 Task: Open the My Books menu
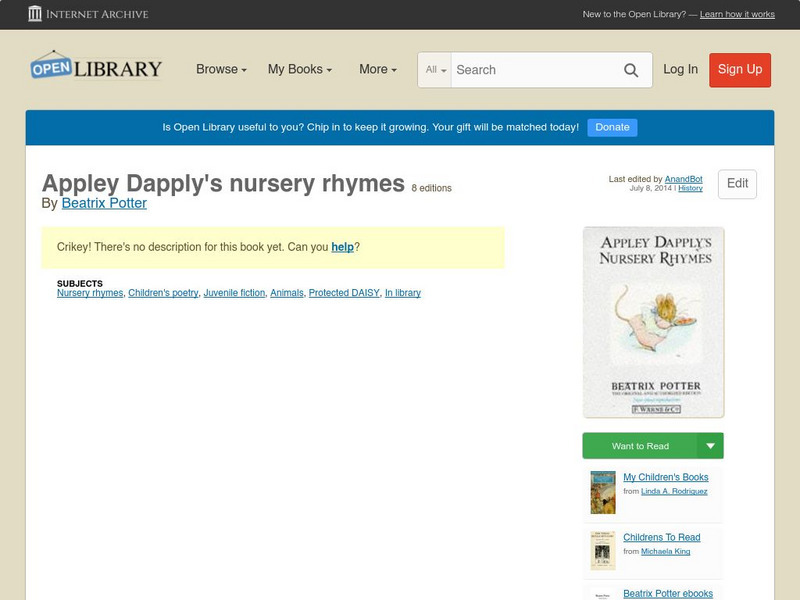(297, 69)
